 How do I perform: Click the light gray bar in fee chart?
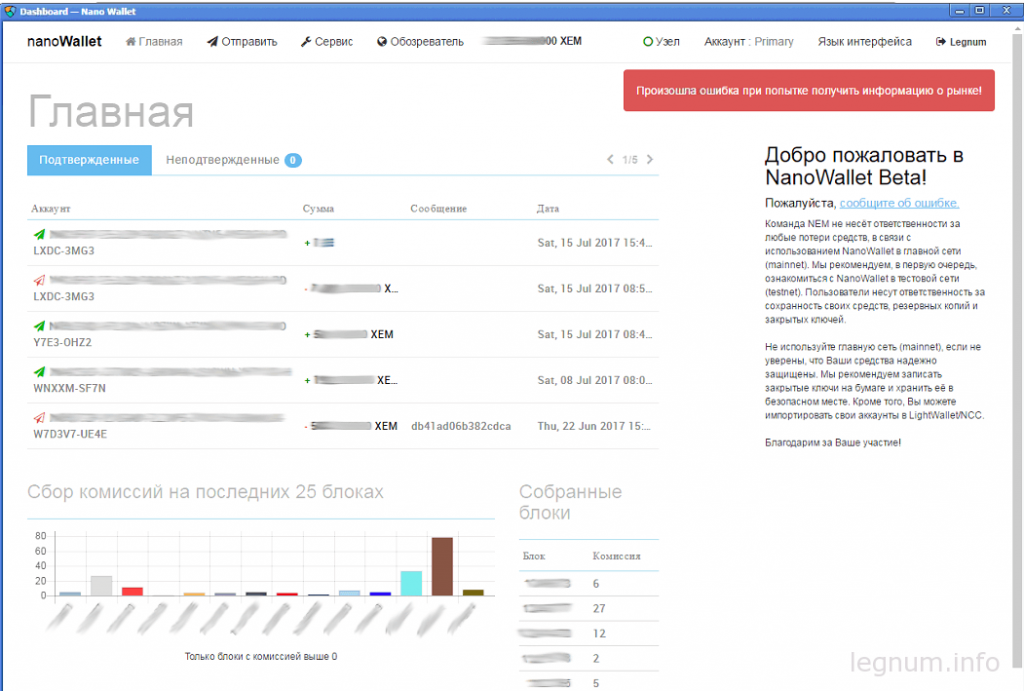pos(101,586)
